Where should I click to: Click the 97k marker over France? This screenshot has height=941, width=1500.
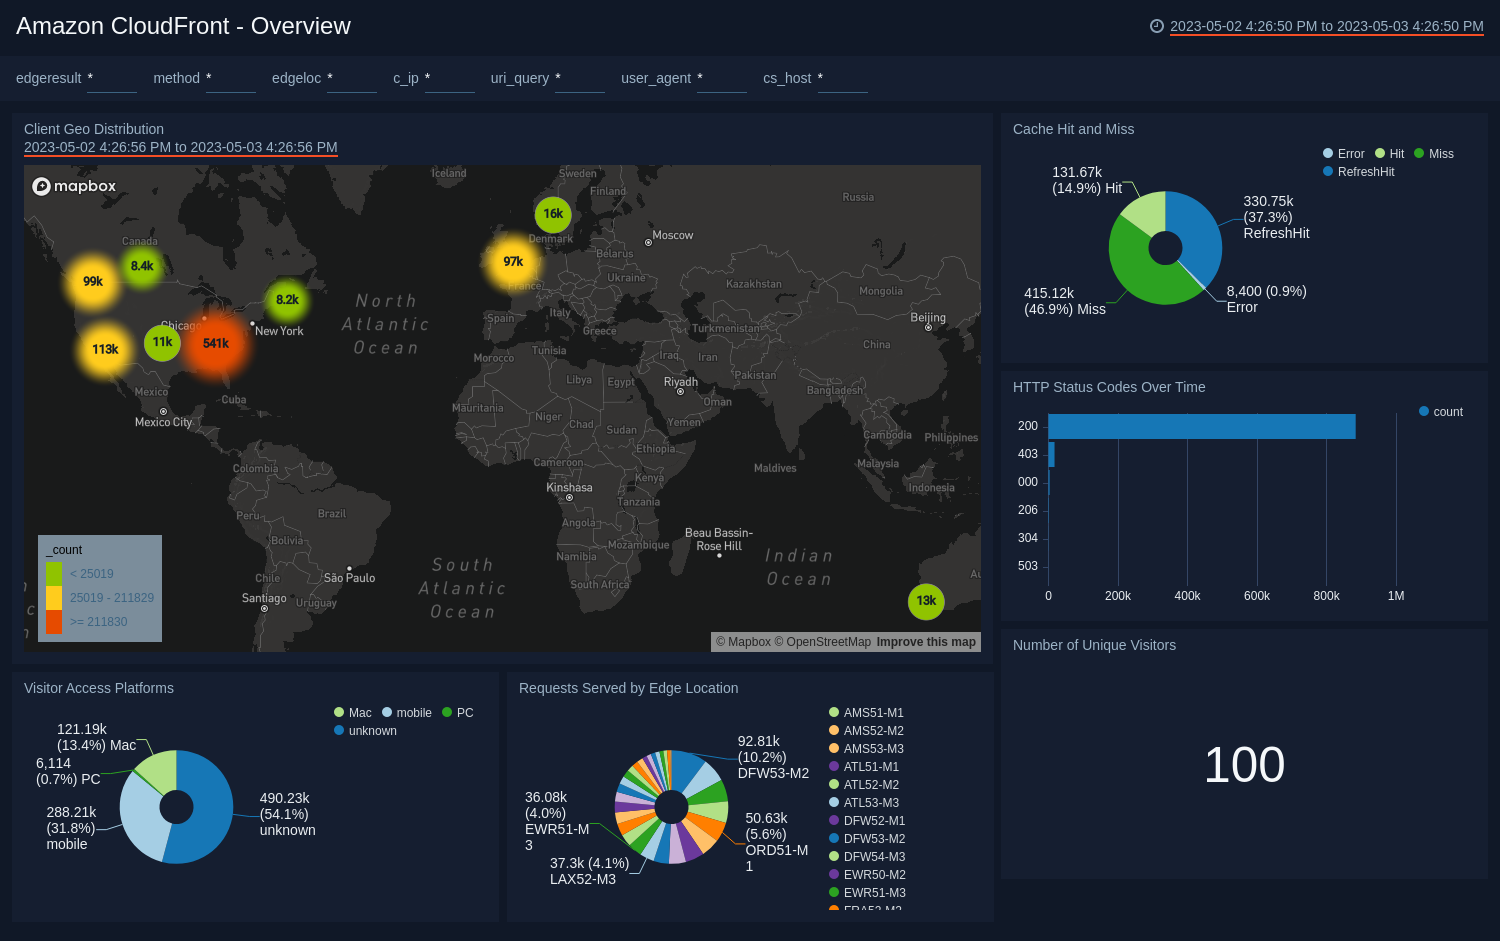(512, 261)
